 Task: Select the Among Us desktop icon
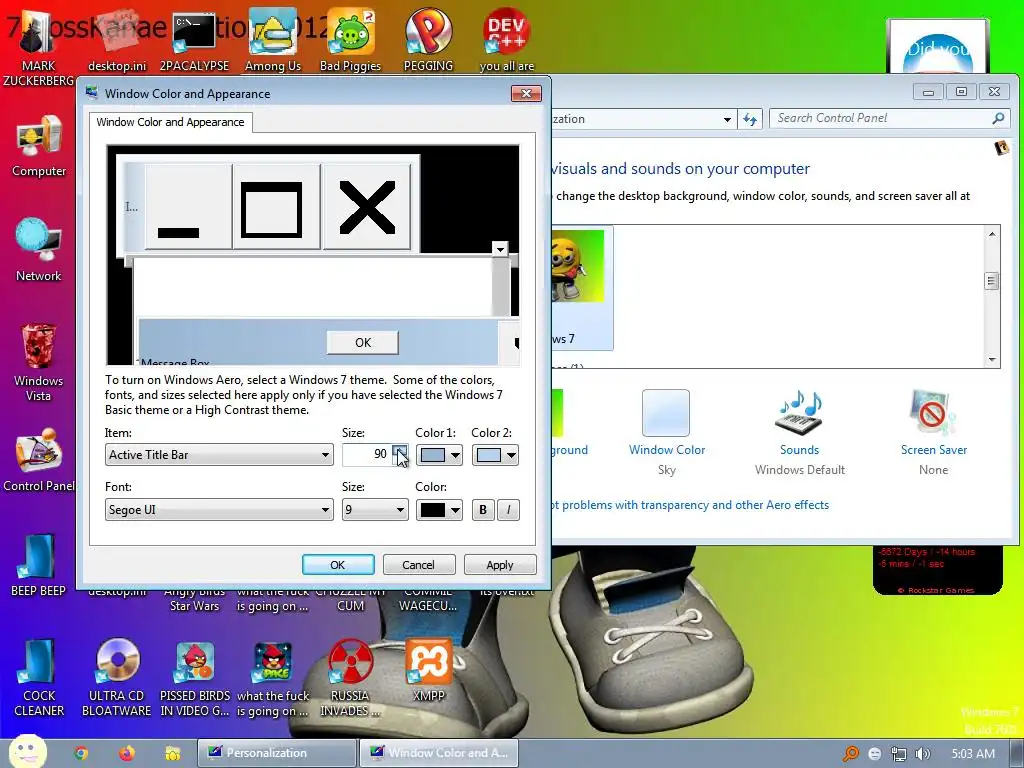pyautogui.click(x=273, y=40)
